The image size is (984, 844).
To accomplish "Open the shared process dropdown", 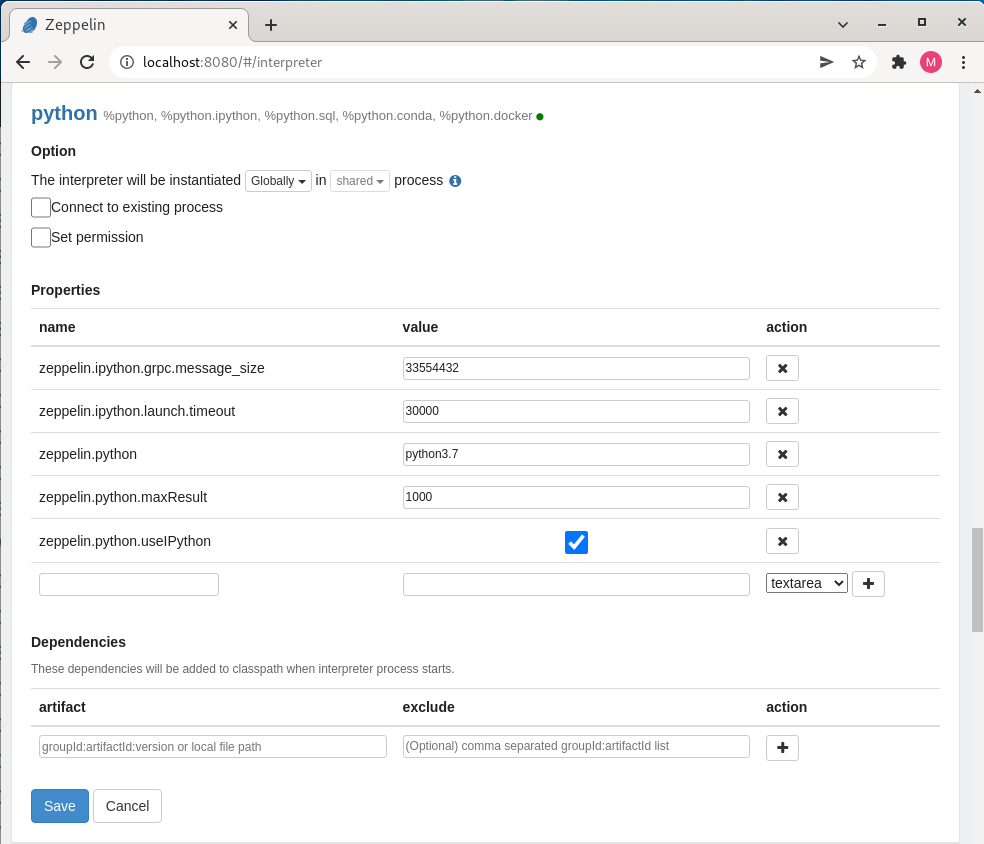I will click(360, 181).
